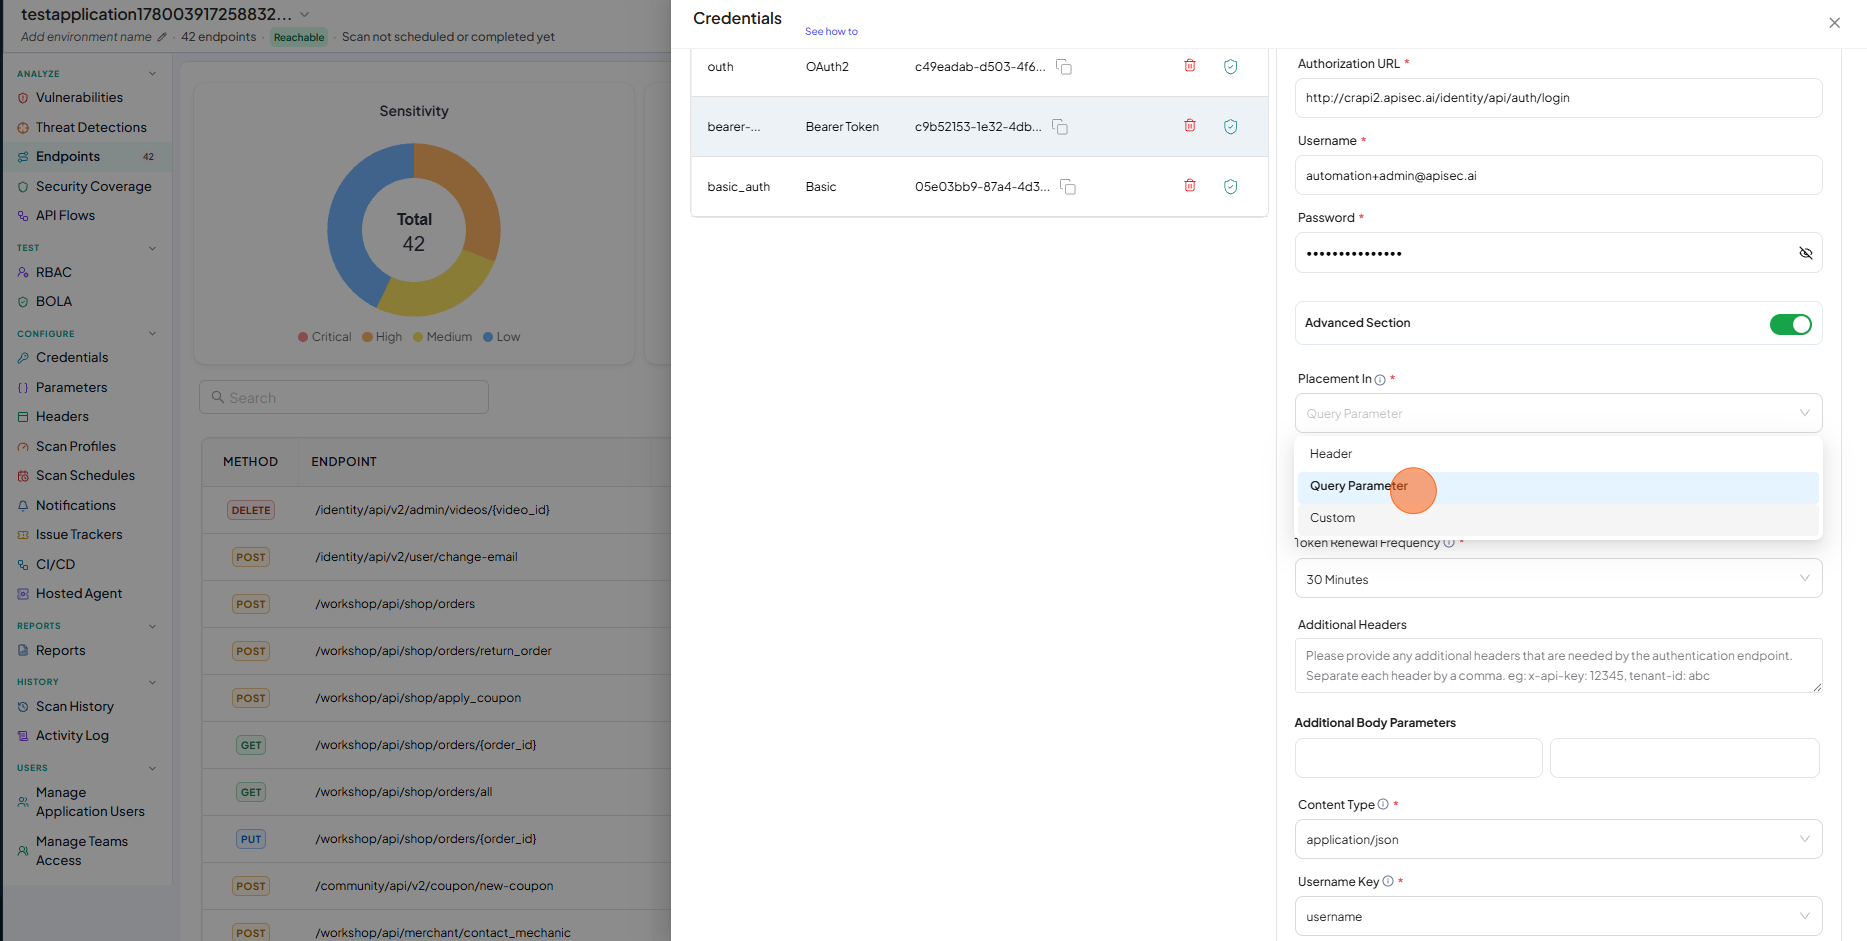Viewport: 1867px width, 941px height.
Task: Click shield icon for outh credential
Action: (x=1231, y=67)
